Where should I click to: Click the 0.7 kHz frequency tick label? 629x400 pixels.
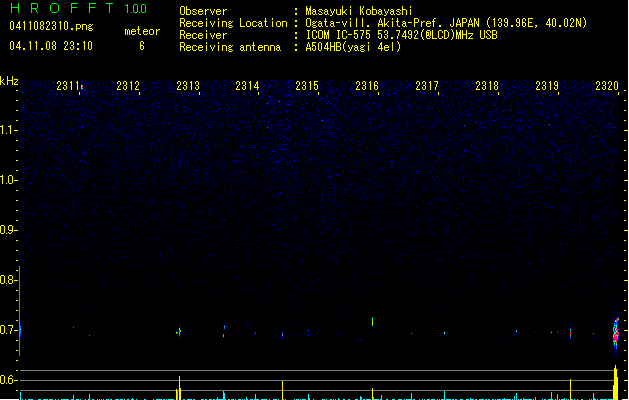[x=8, y=330]
